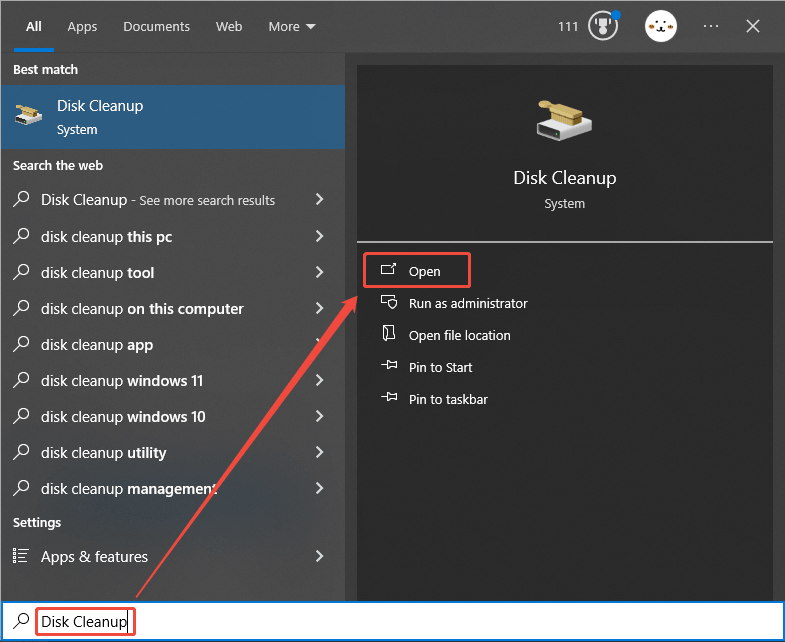Expand arrow for 'disk cleanup this pc'

319,236
